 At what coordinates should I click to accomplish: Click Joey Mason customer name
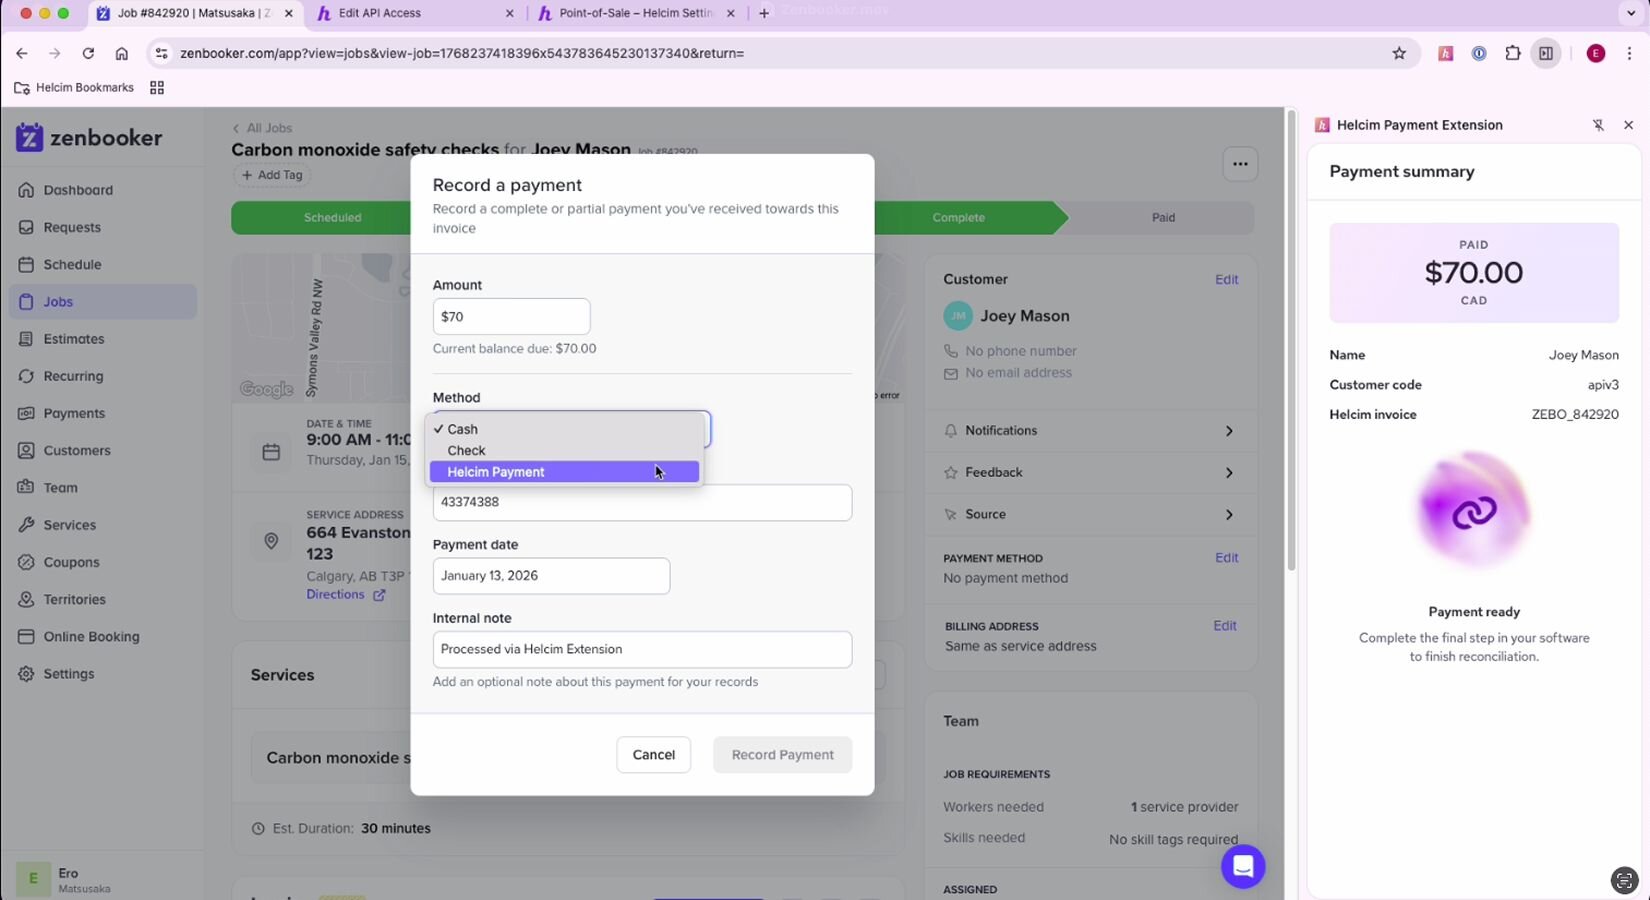tap(1024, 316)
